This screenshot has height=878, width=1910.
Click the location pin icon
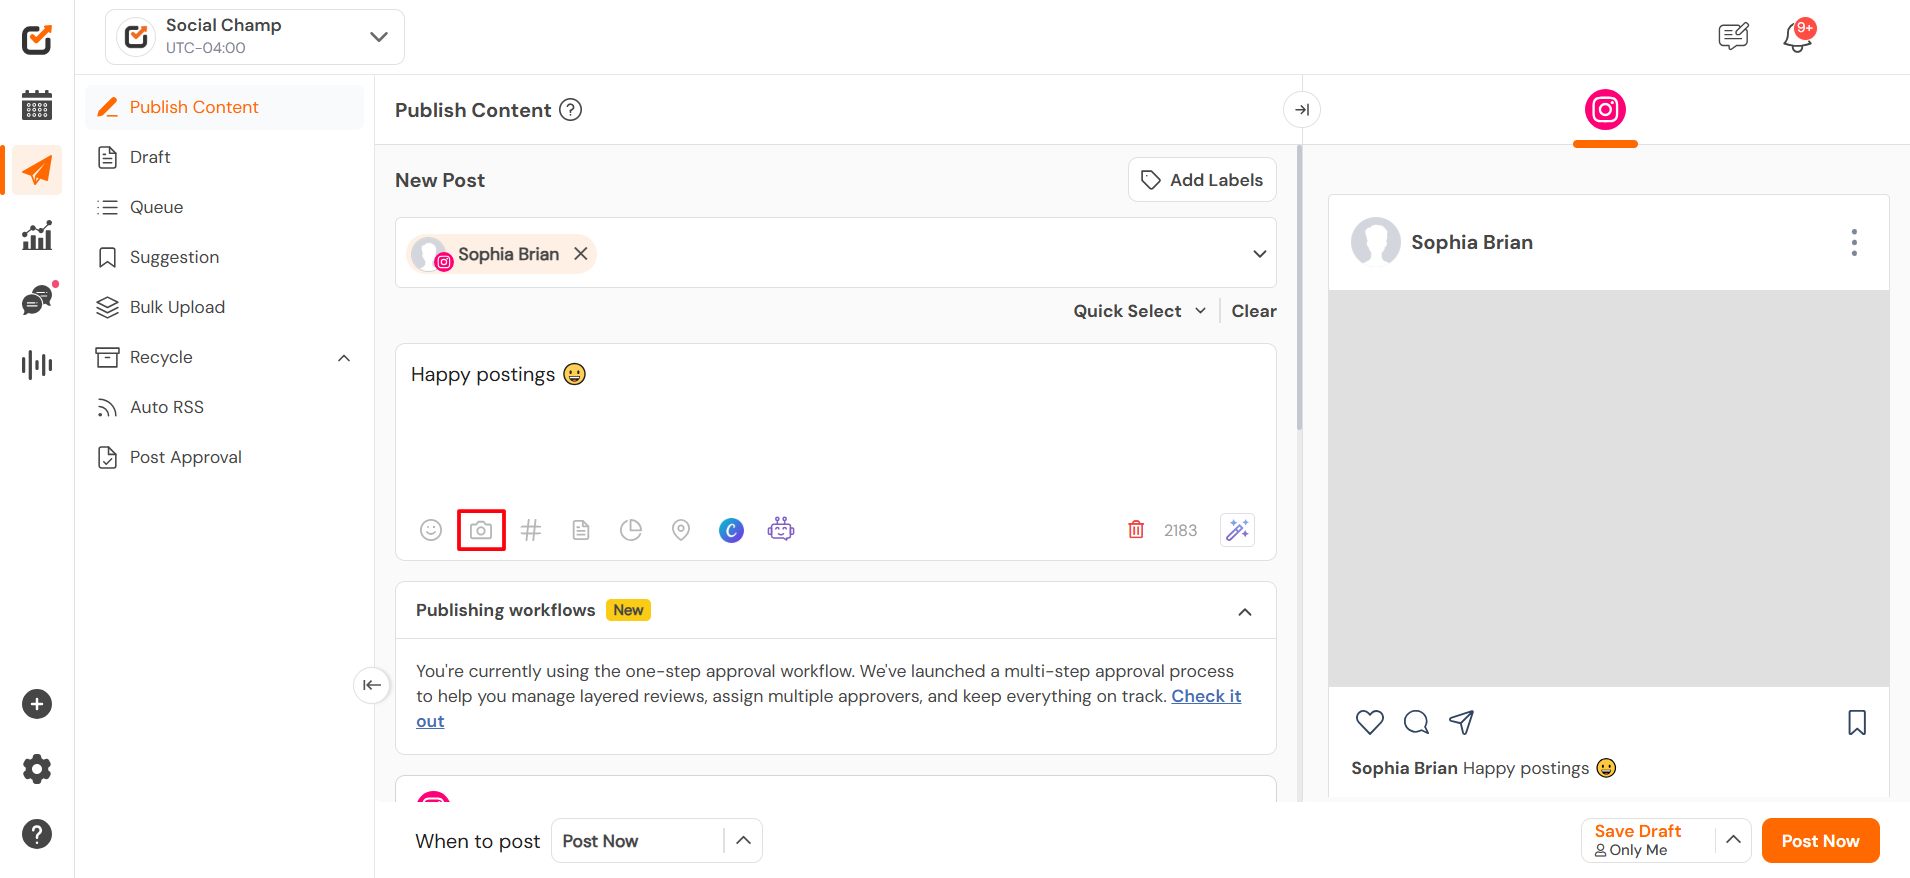[x=681, y=530]
